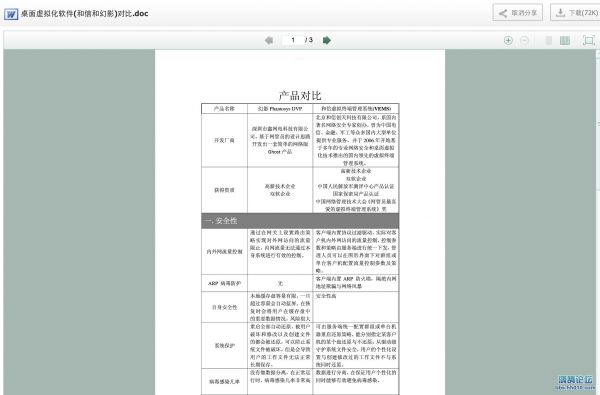Select the 开发厂商 row label cell
The height and width of the screenshot is (395, 600).
coord(225,140)
